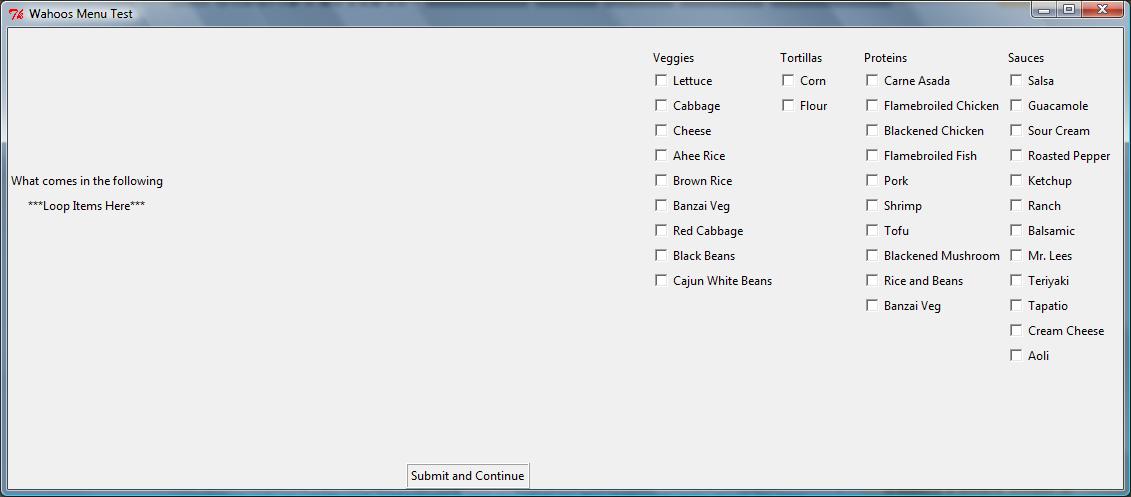The width and height of the screenshot is (1131, 497).
Task: Select Tapatio sauce
Action: pos(1016,305)
